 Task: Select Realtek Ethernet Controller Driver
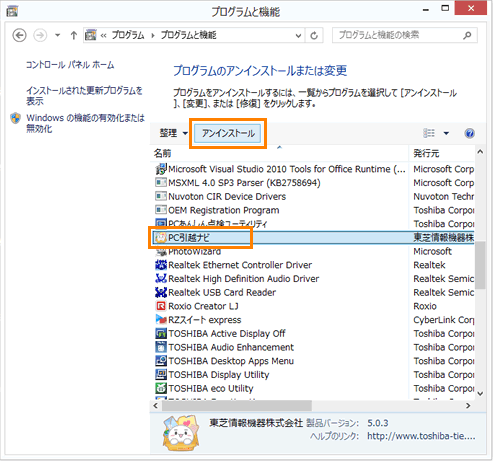point(240,265)
